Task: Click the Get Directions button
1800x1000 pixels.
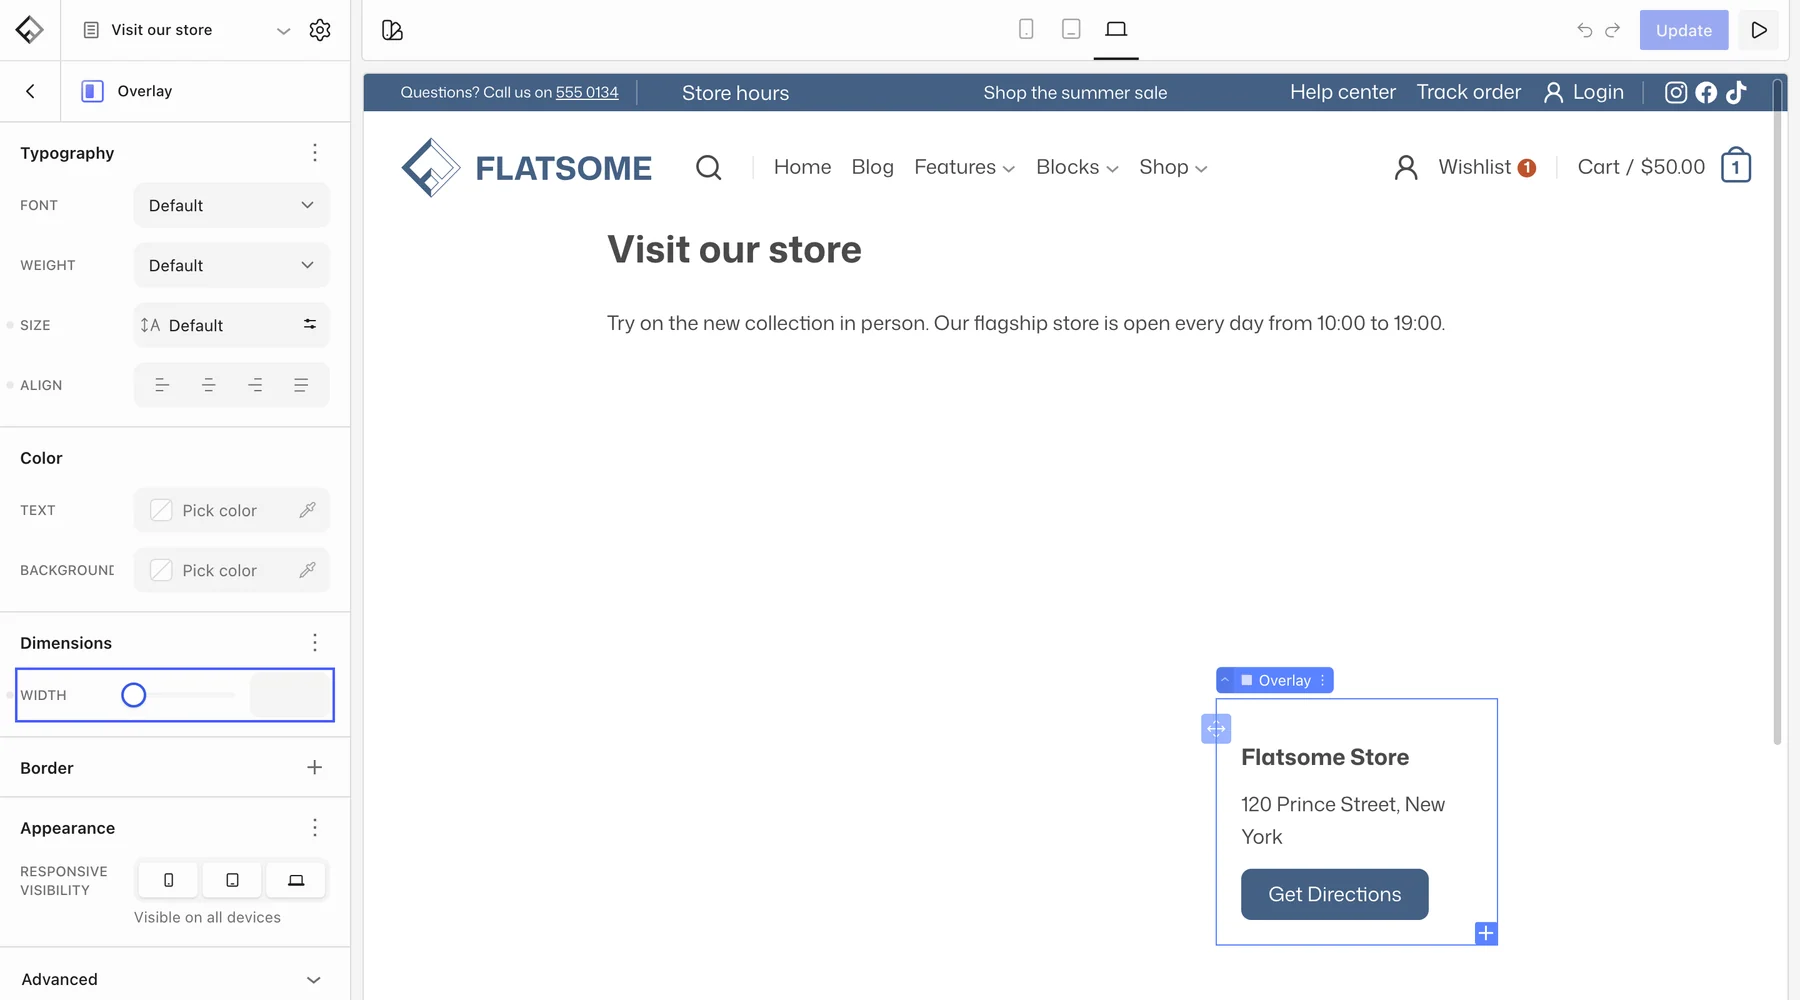Action: coord(1334,894)
